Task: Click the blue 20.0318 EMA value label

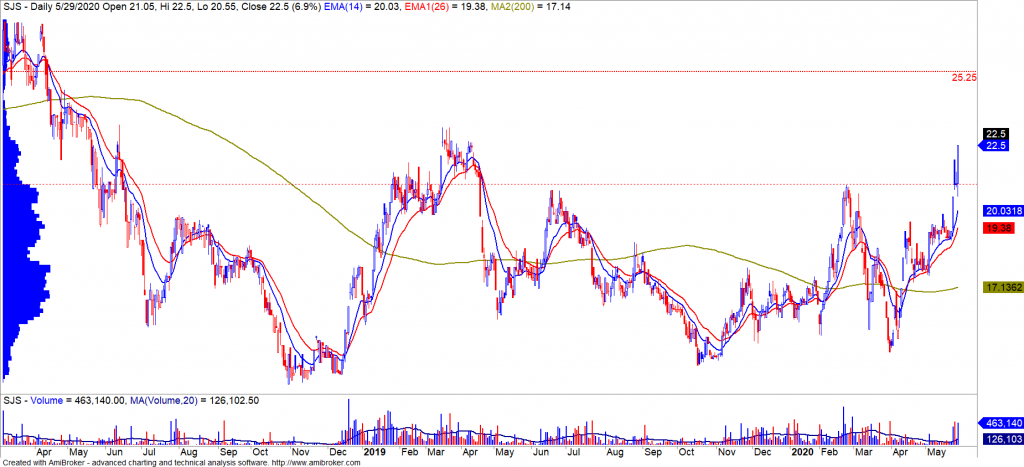Action: (1002, 211)
